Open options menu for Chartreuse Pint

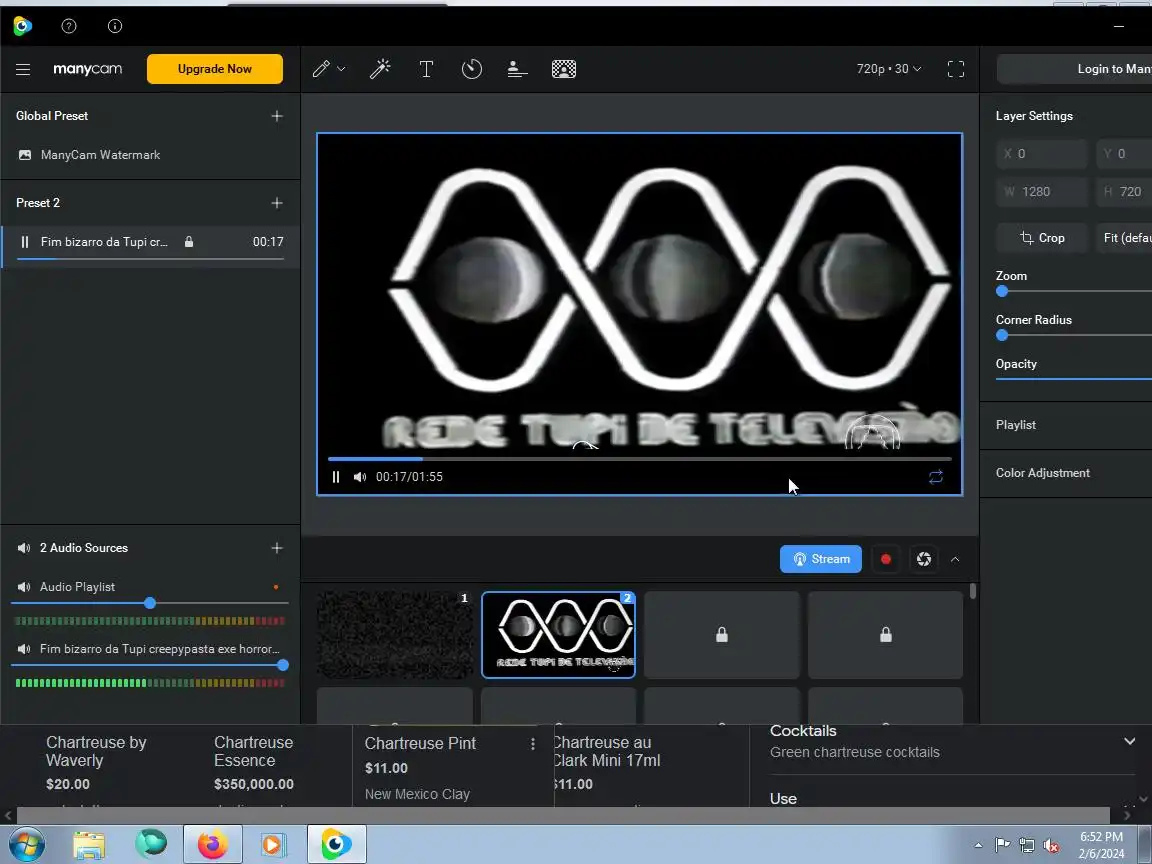[533, 744]
